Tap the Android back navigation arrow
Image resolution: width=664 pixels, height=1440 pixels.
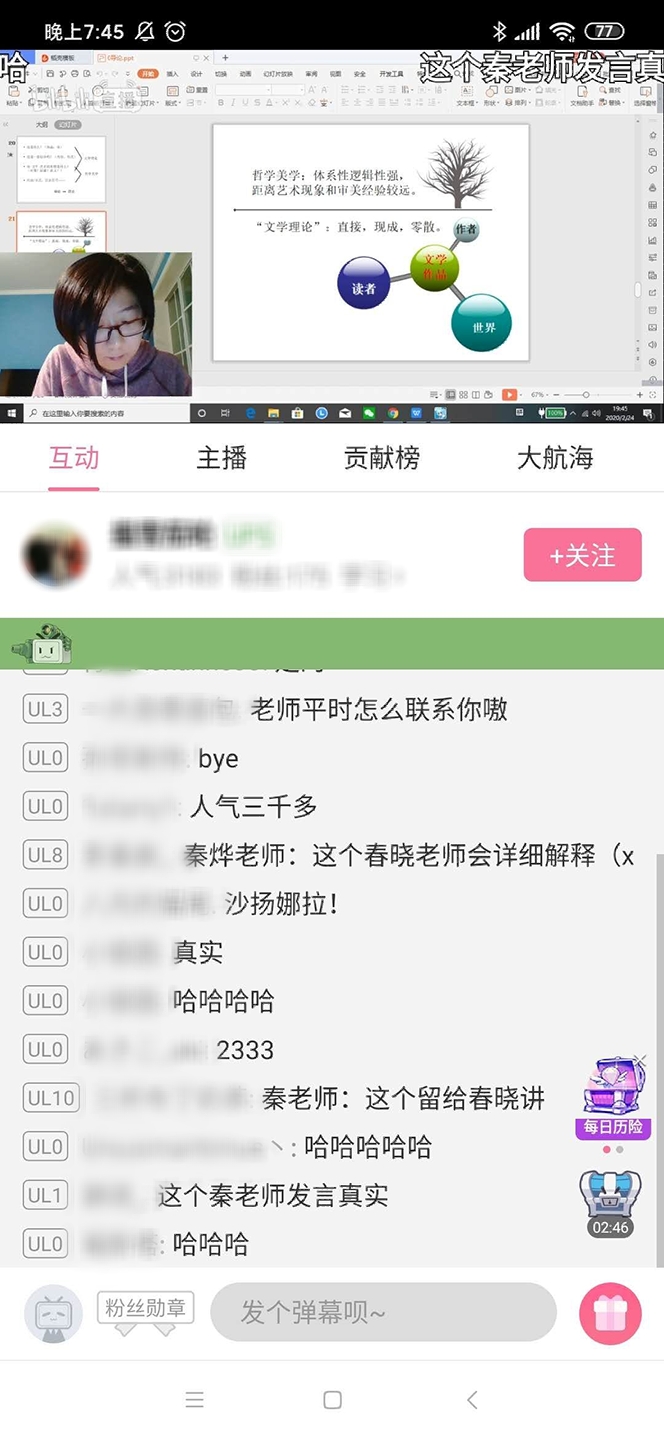click(x=472, y=1400)
